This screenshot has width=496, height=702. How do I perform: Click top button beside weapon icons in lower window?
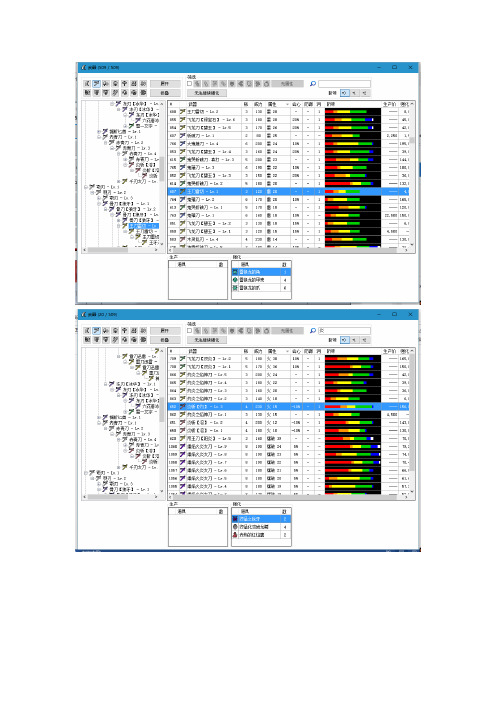click(164, 331)
